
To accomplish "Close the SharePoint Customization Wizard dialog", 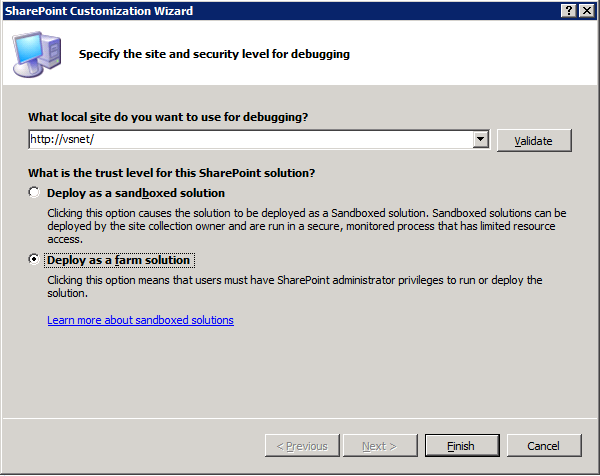I will pos(587,11).
